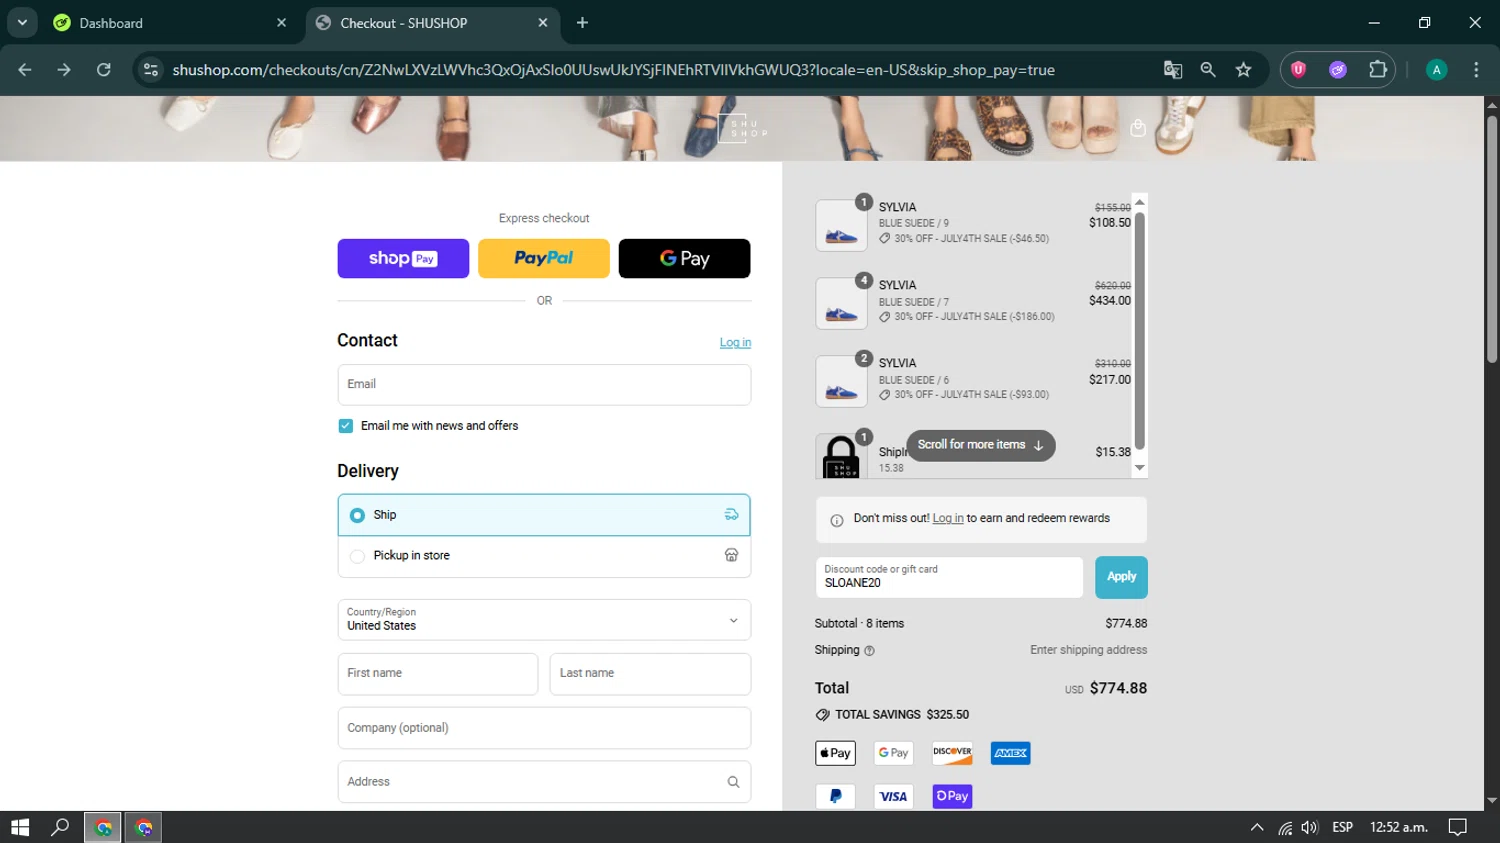Click the Last name field
The width and height of the screenshot is (1500, 843).
click(650, 674)
